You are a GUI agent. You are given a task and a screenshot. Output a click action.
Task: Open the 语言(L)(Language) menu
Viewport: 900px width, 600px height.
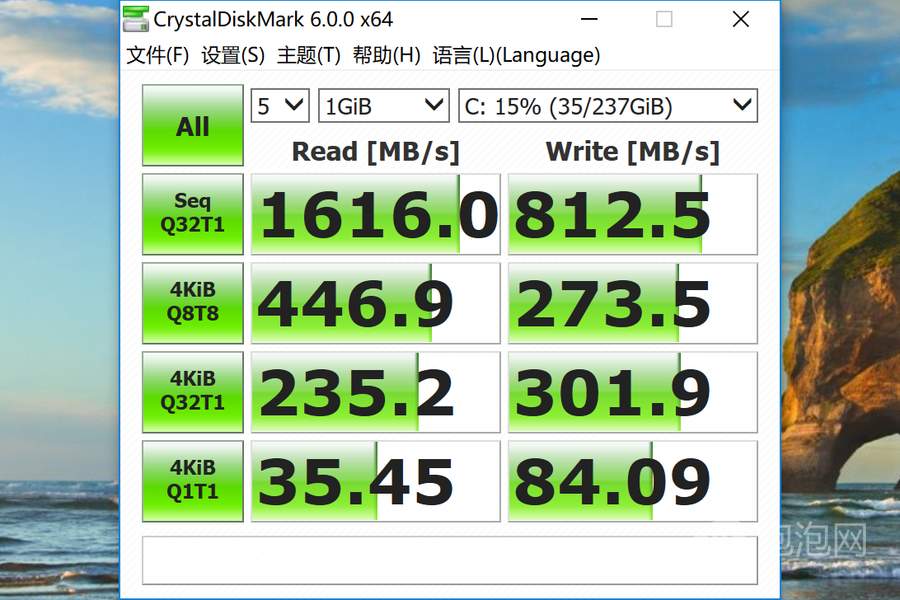coord(516,56)
